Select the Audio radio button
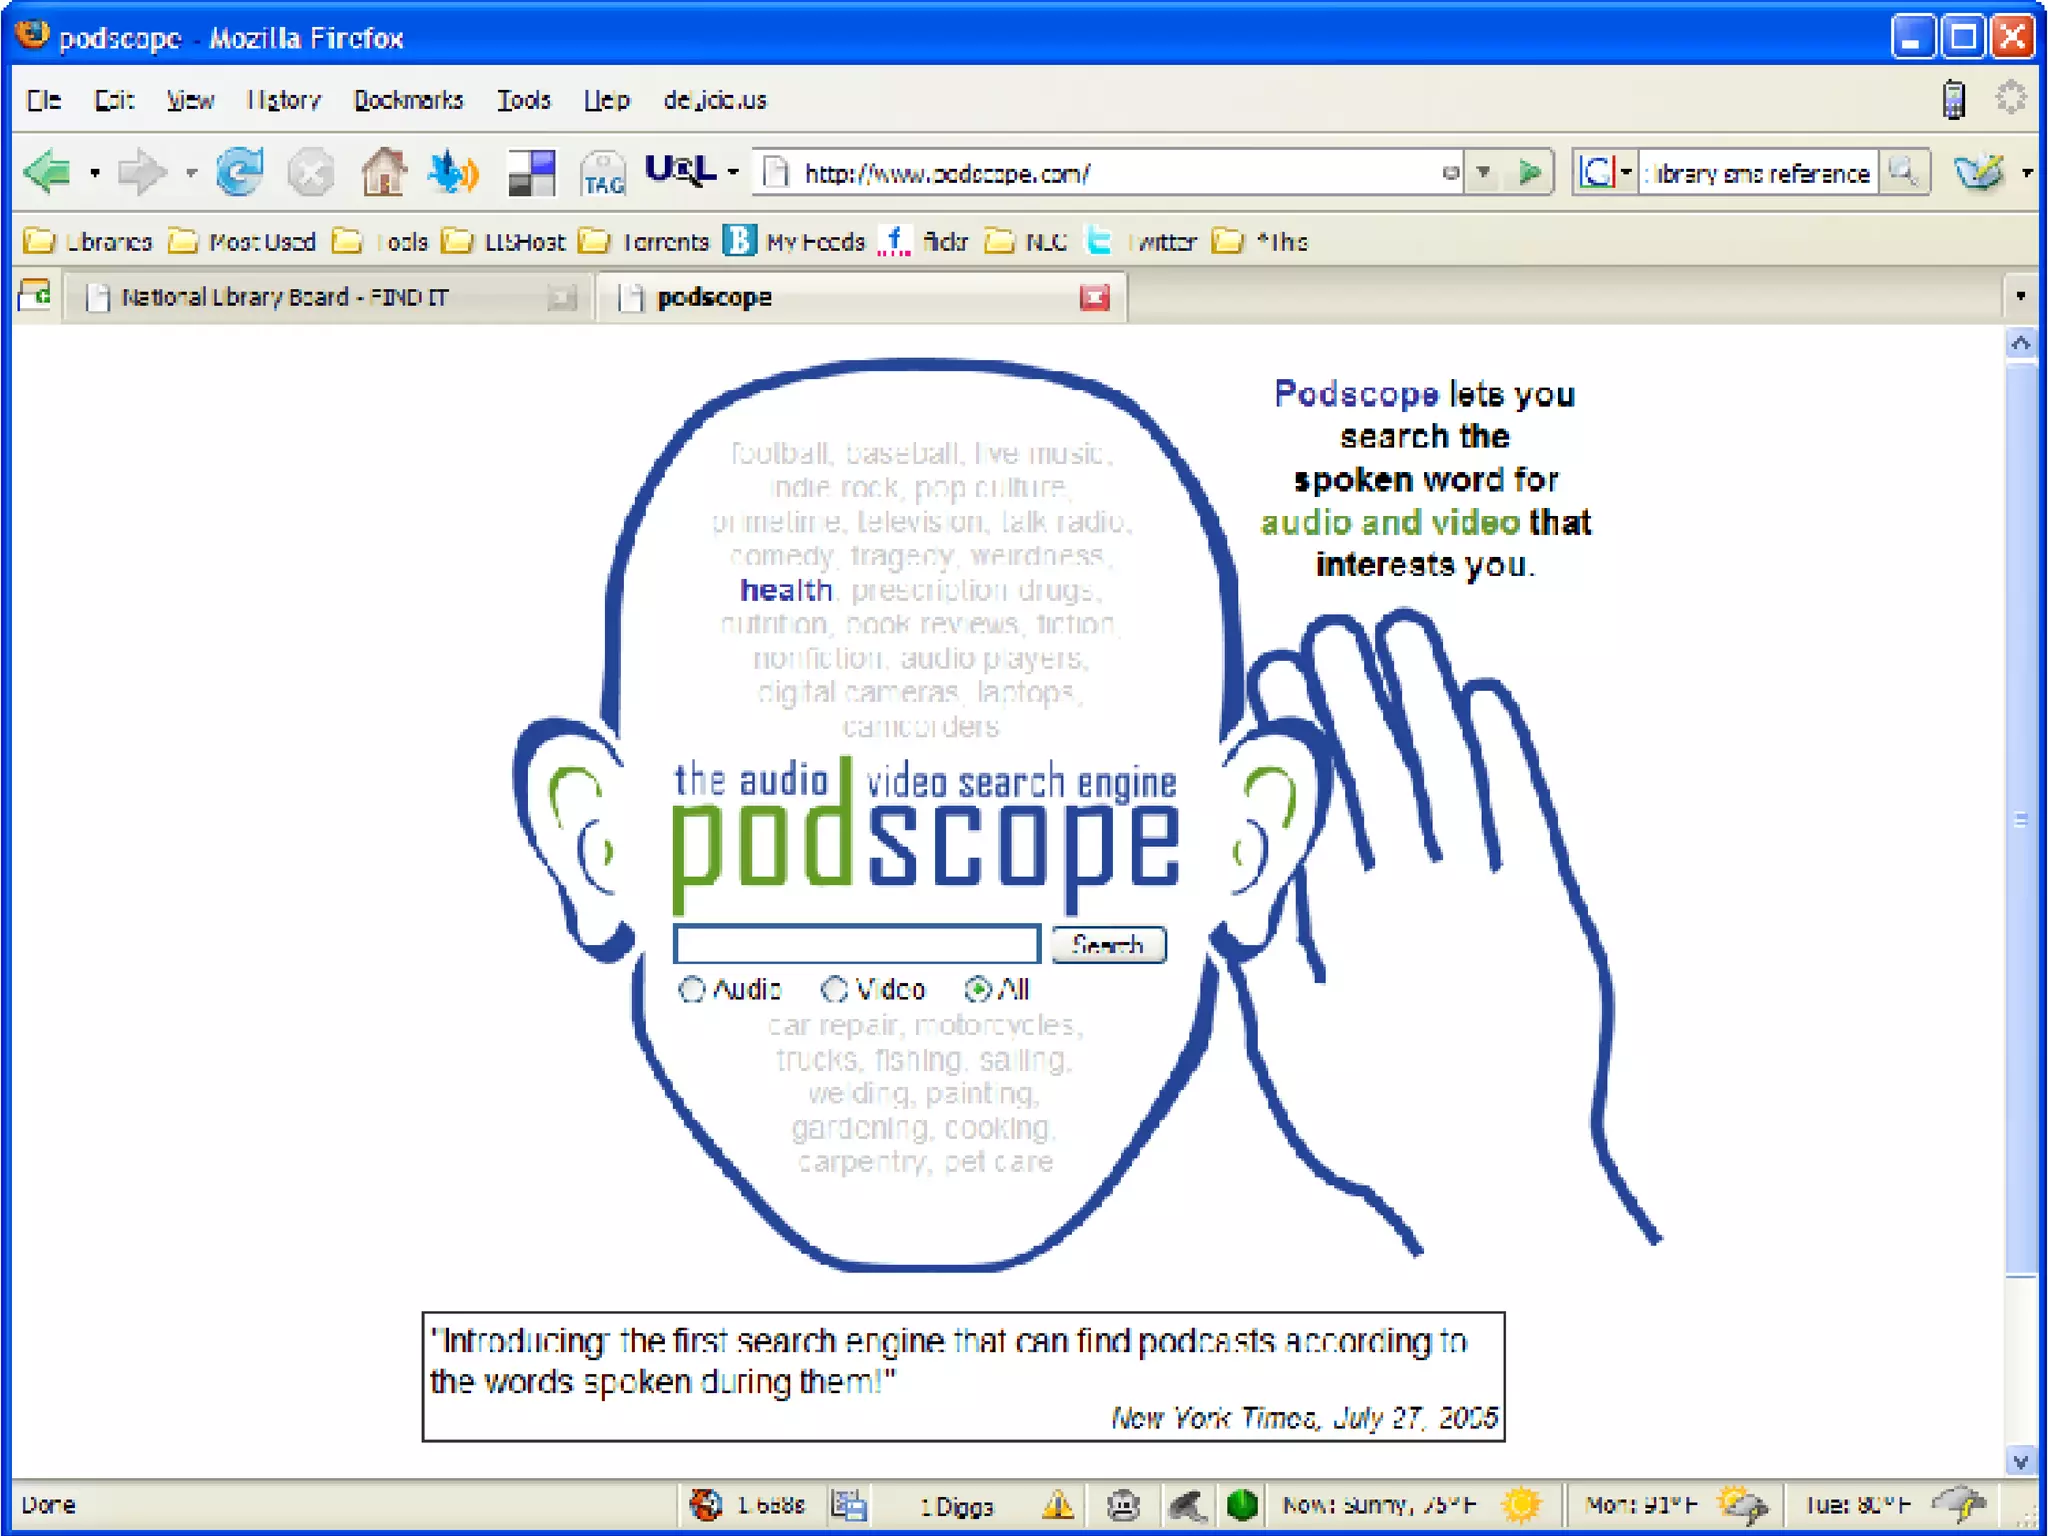This screenshot has width=2048, height=1536. tap(692, 990)
